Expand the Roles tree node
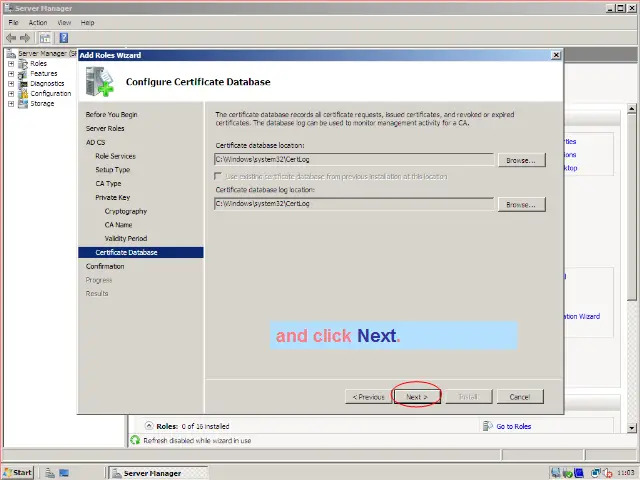 point(11,64)
